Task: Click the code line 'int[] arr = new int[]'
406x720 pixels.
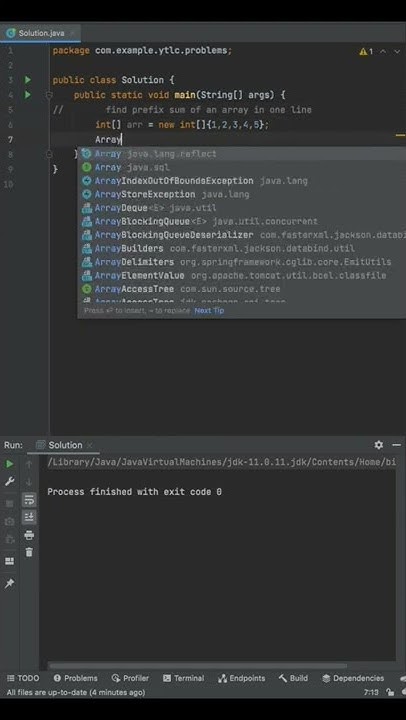Action: pyautogui.click(x=182, y=124)
